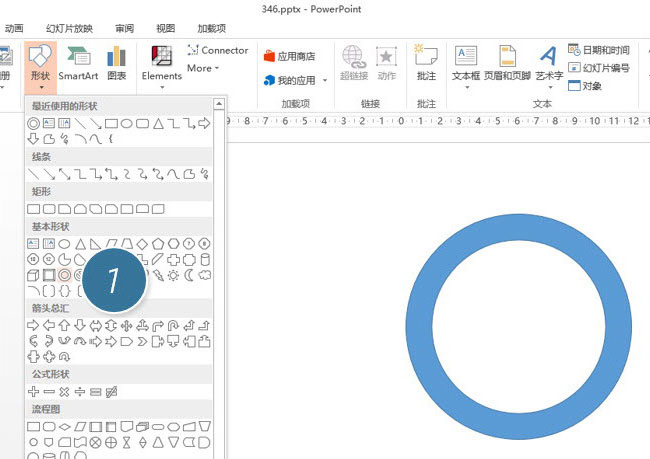
Task: Click the 日期和时间 button
Action: pyautogui.click(x=599, y=50)
